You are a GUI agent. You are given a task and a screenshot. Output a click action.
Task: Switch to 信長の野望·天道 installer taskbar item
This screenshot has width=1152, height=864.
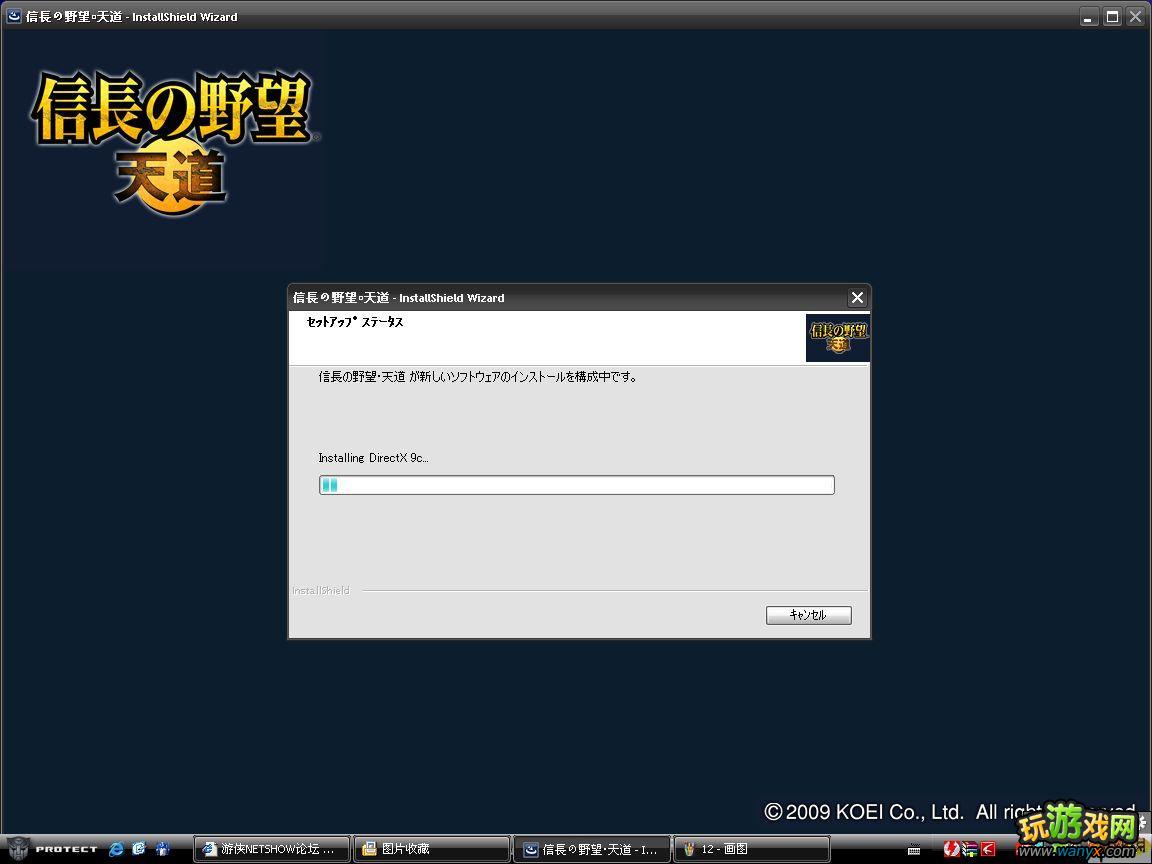click(592, 849)
